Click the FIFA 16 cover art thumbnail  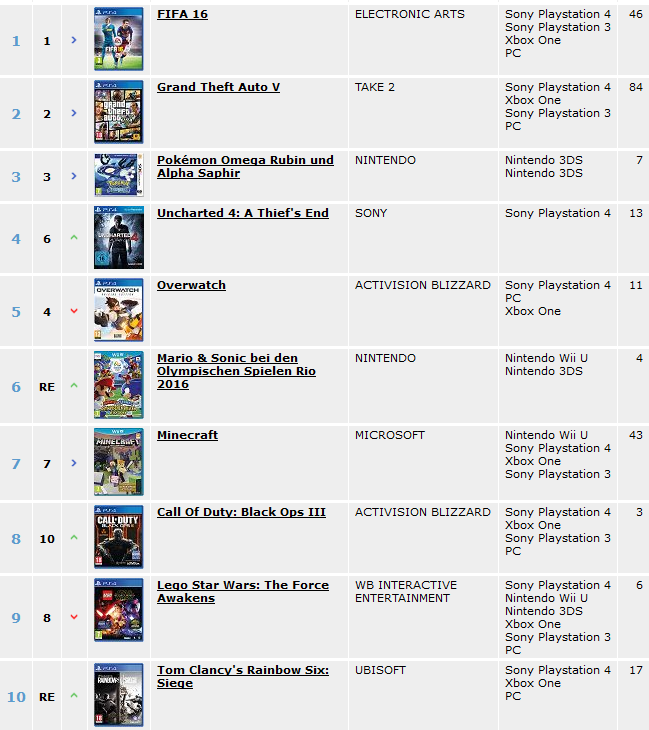[119, 39]
